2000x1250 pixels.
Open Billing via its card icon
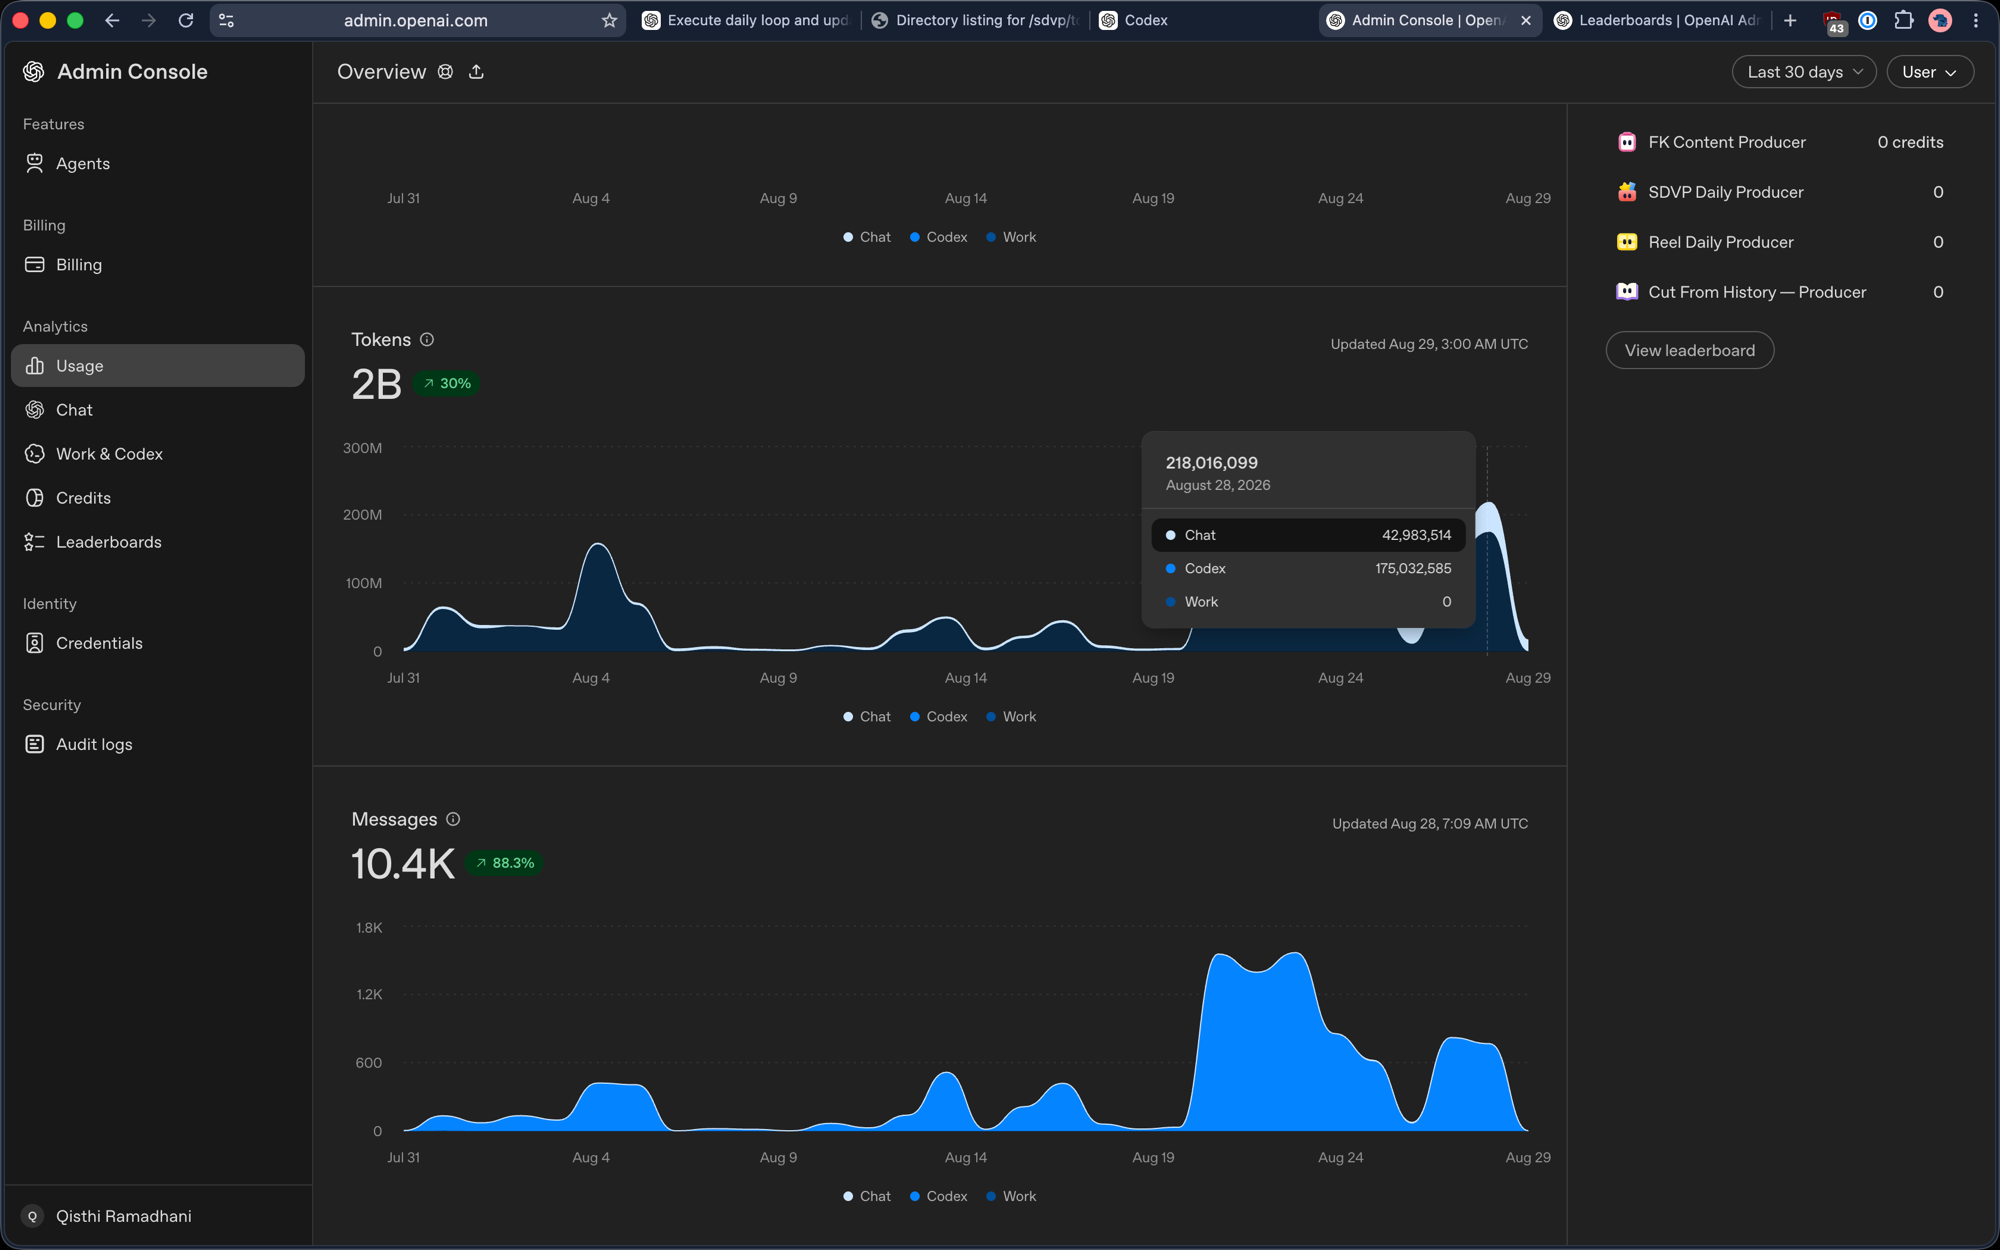pyautogui.click(x=35, y=265)
